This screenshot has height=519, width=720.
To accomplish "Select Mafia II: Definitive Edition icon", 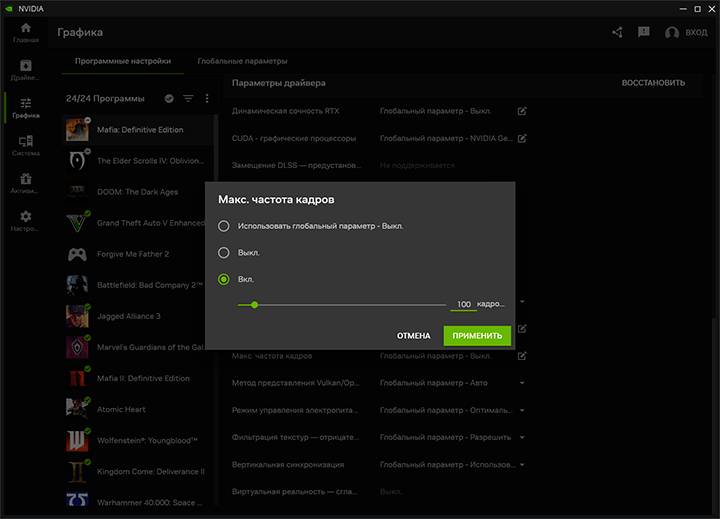I will (x=77, y=378).
